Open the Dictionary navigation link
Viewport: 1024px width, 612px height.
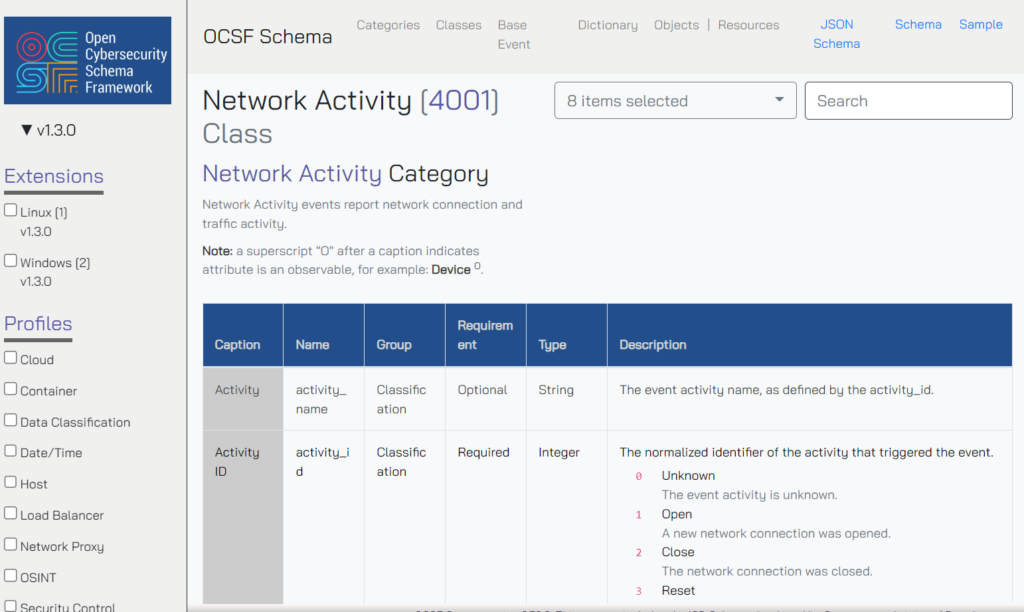pos(607,25)
